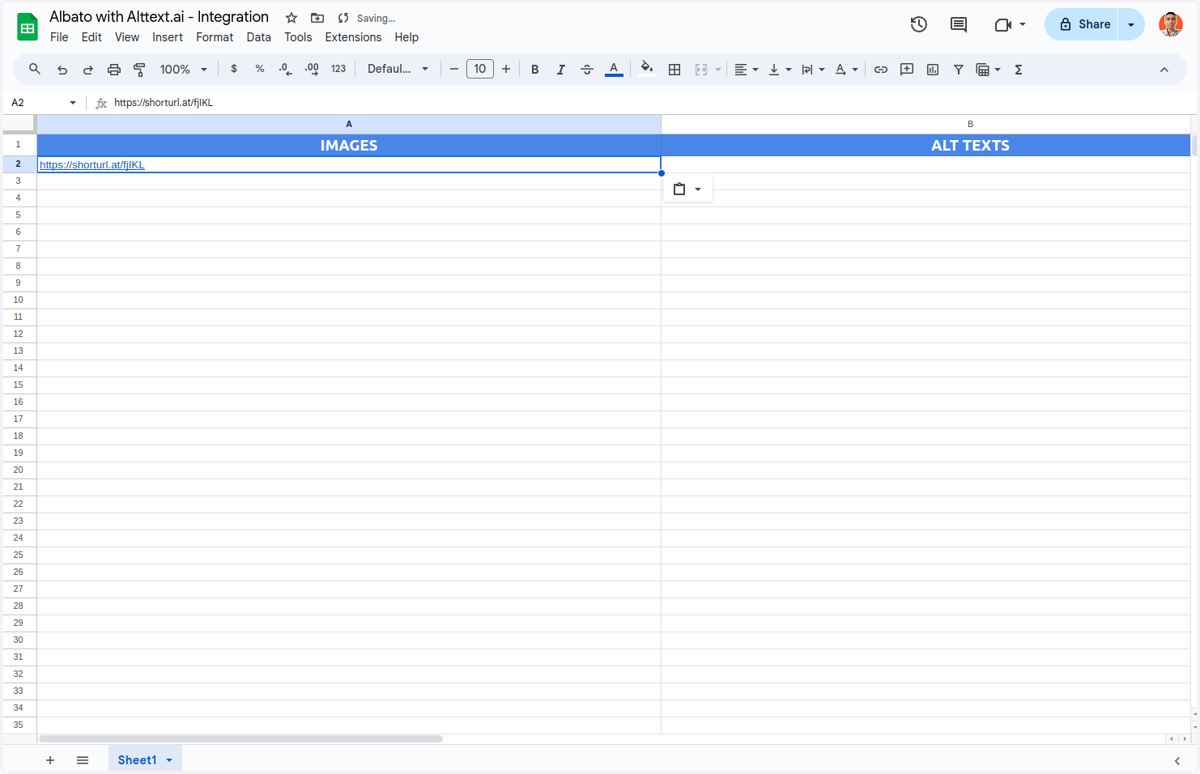Image resolution: width=1200 pixels, height=774 pixels.
Task: Redo the last action
Action: [x=88, y=69]
